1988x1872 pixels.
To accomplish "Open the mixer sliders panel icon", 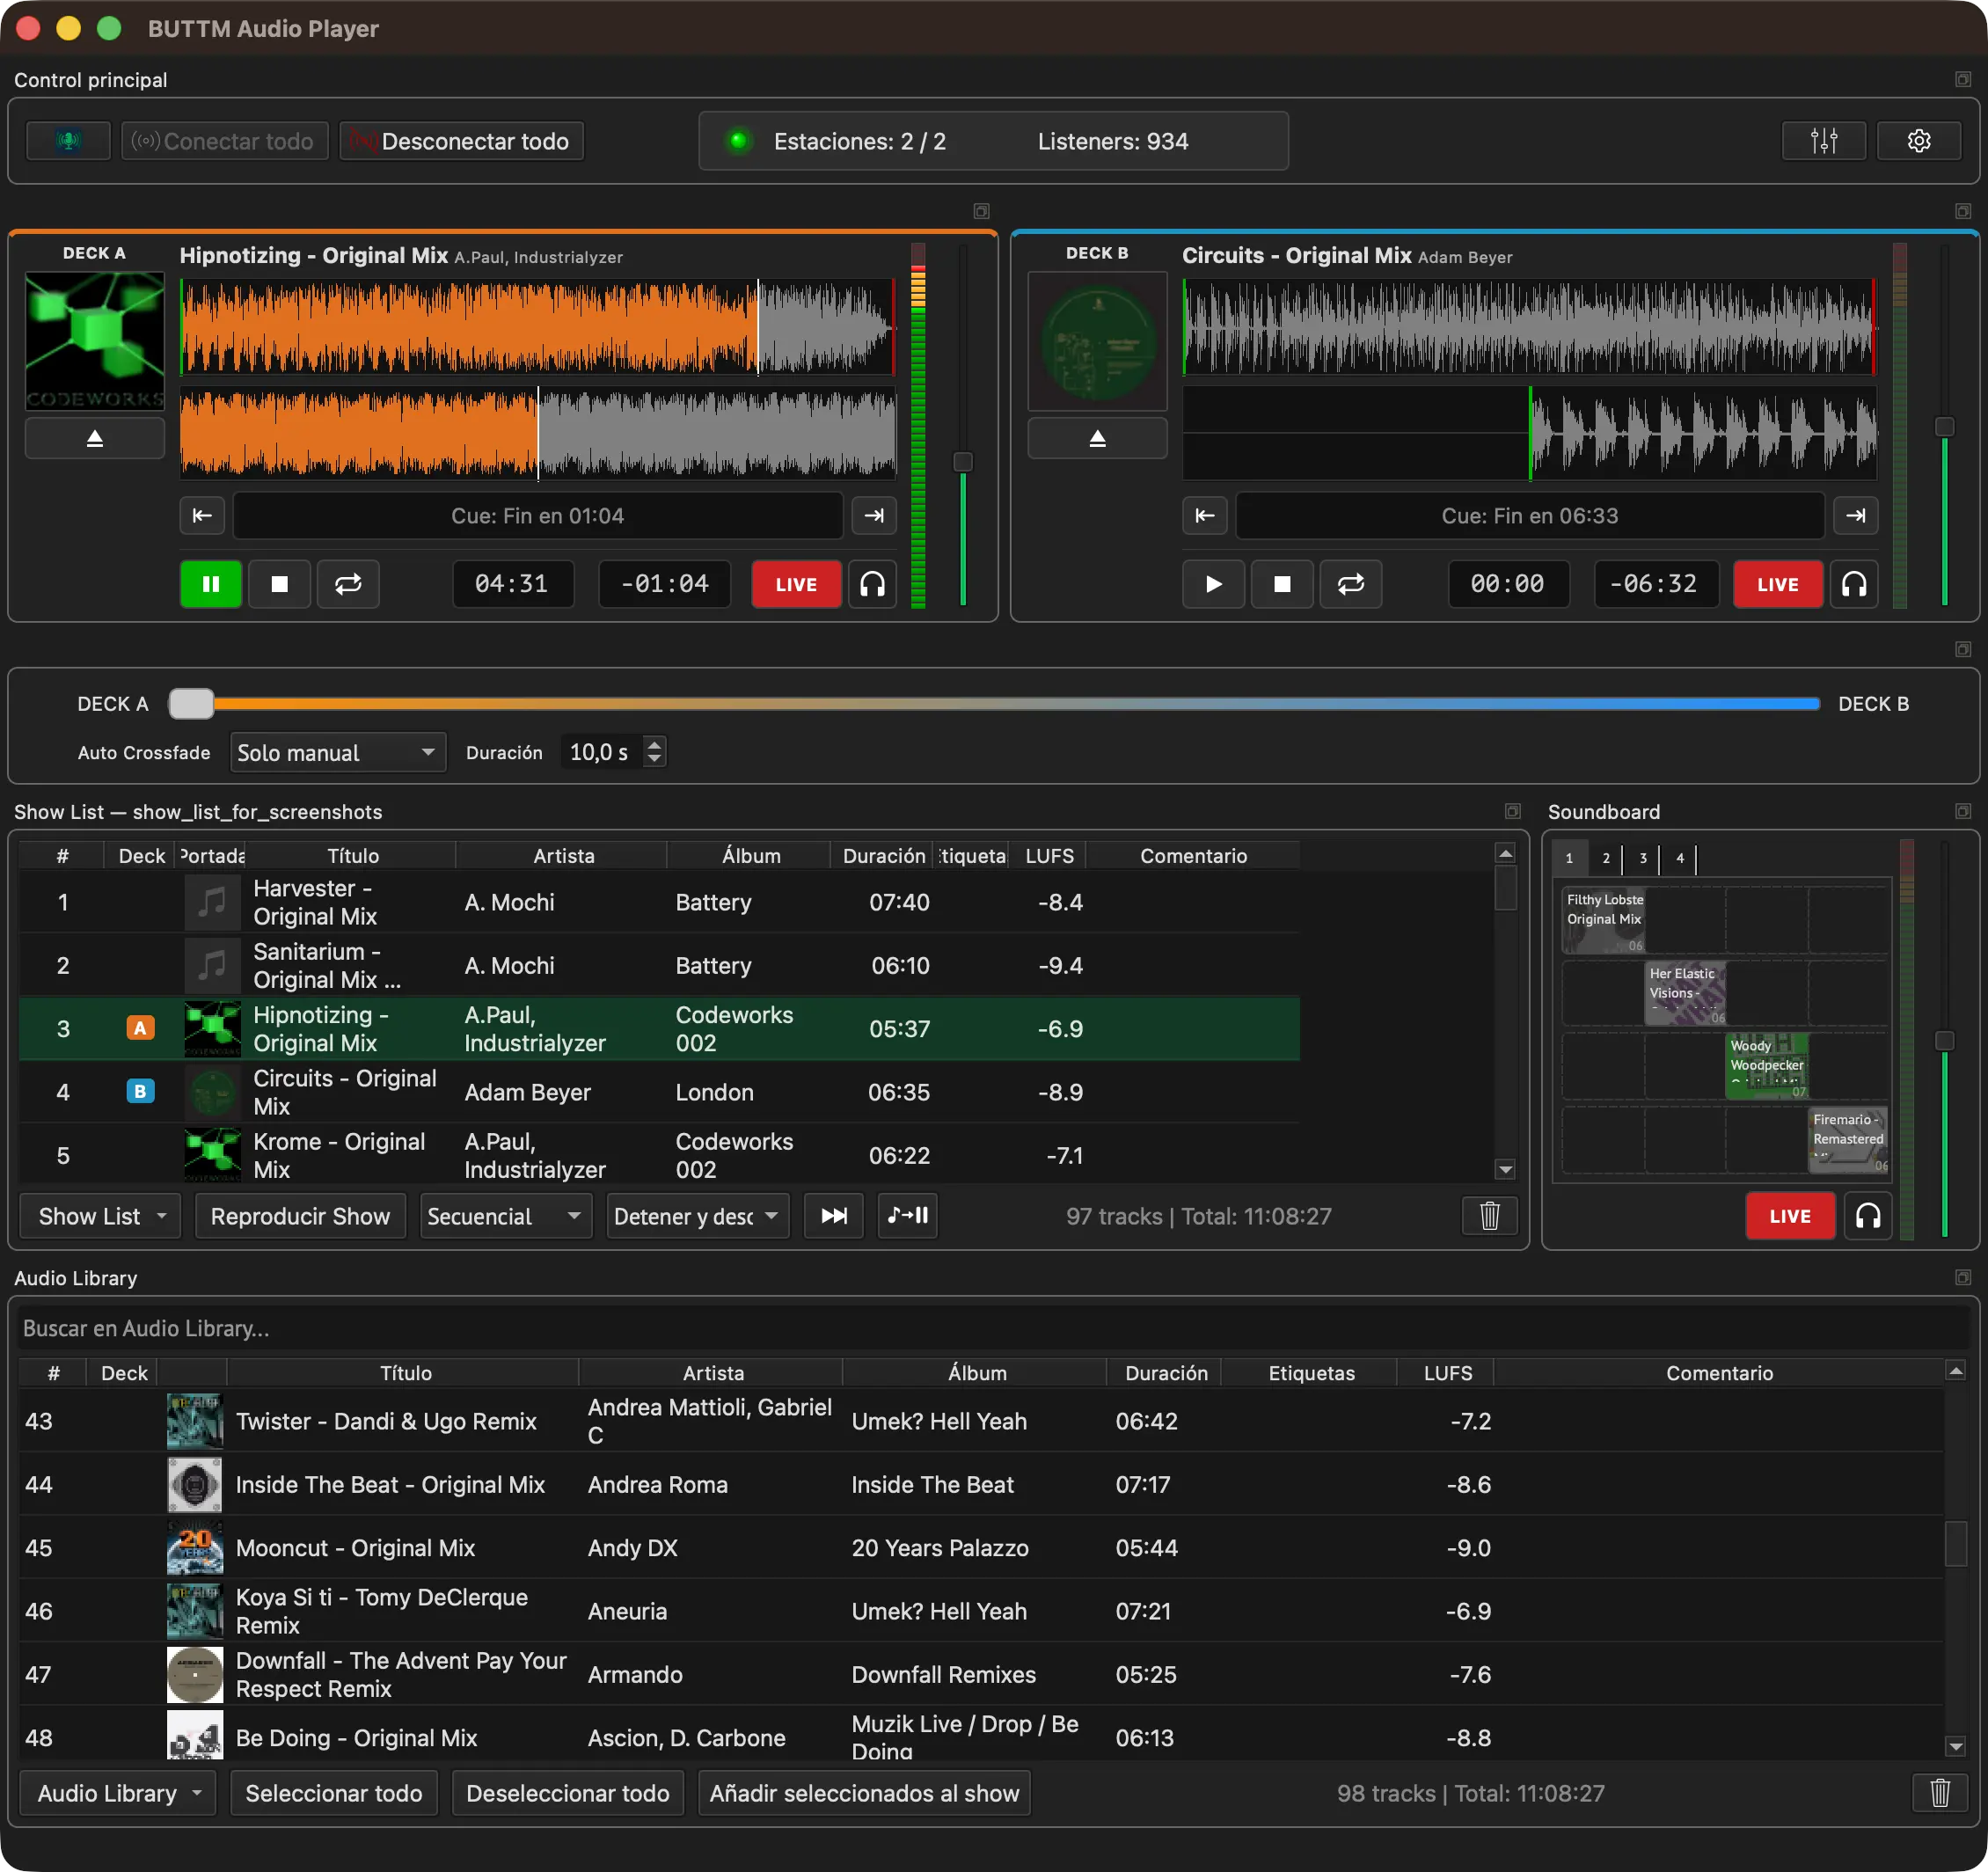I will [1823, 141].
